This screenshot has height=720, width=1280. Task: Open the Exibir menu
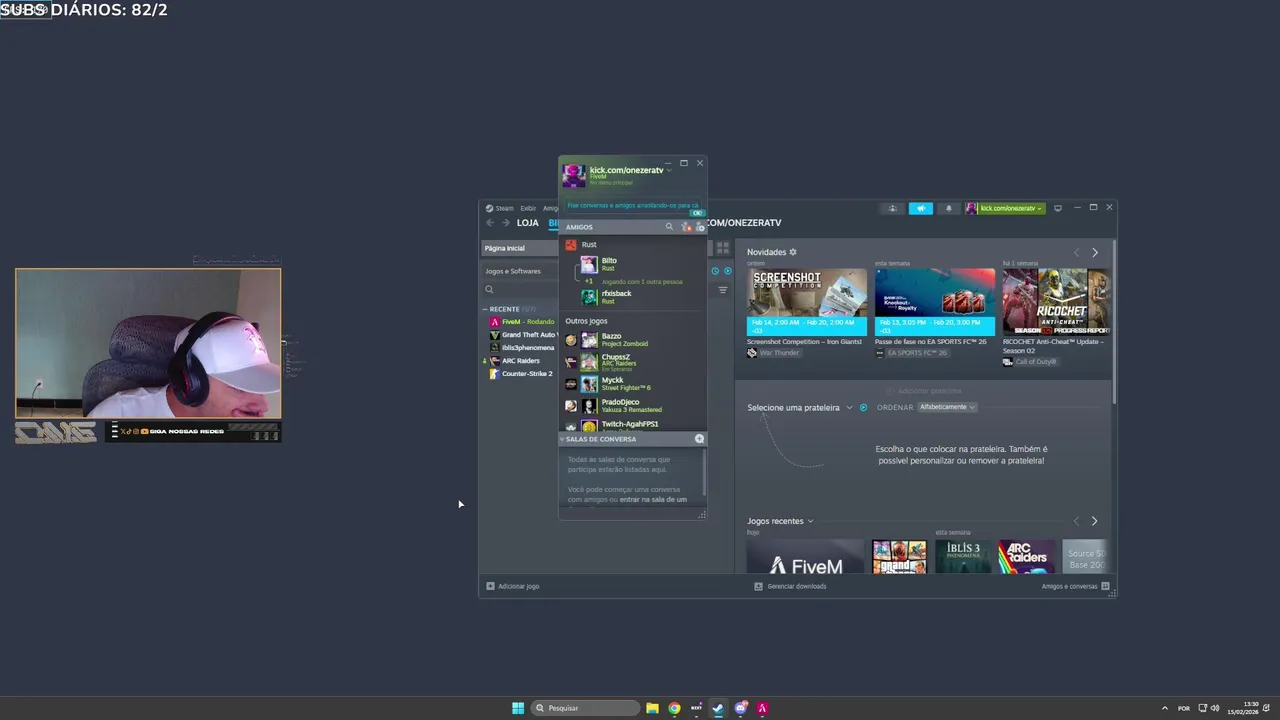coord(528,208)
